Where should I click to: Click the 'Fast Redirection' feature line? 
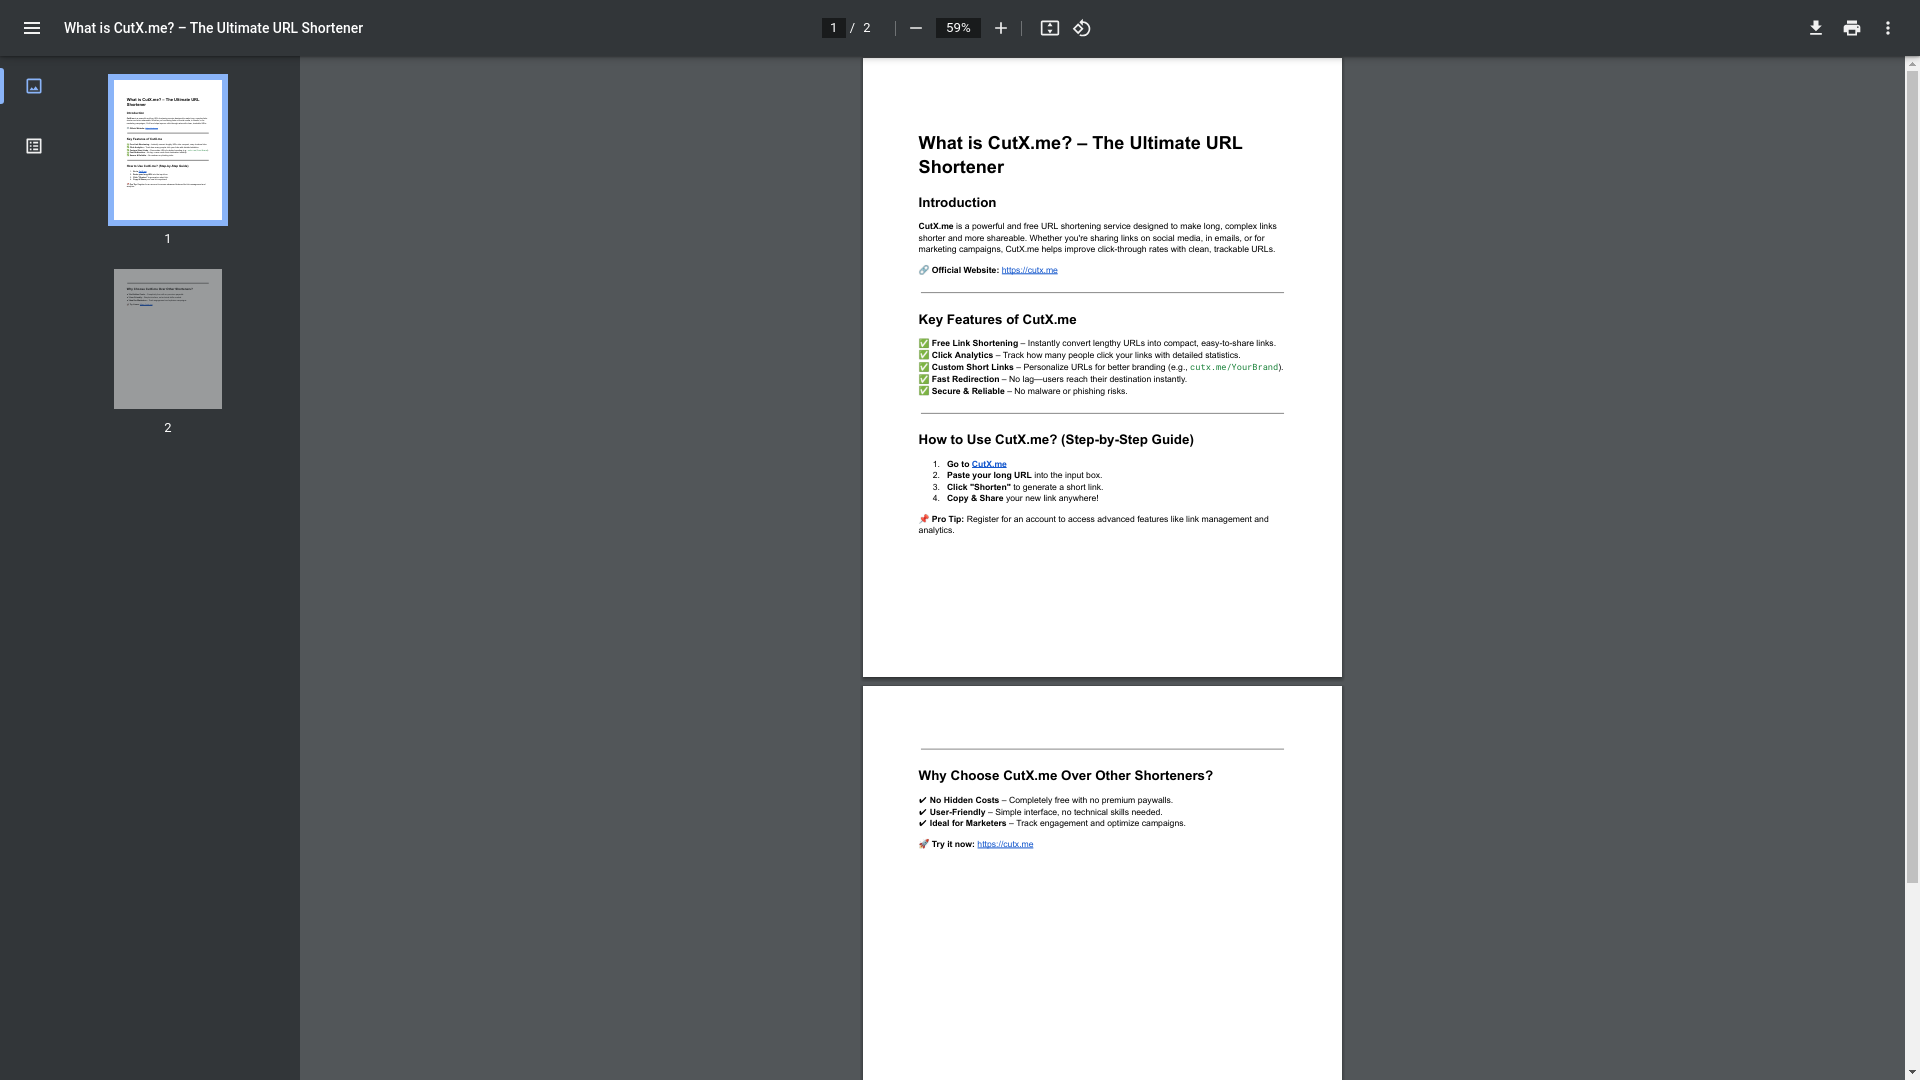[1052, 379]
